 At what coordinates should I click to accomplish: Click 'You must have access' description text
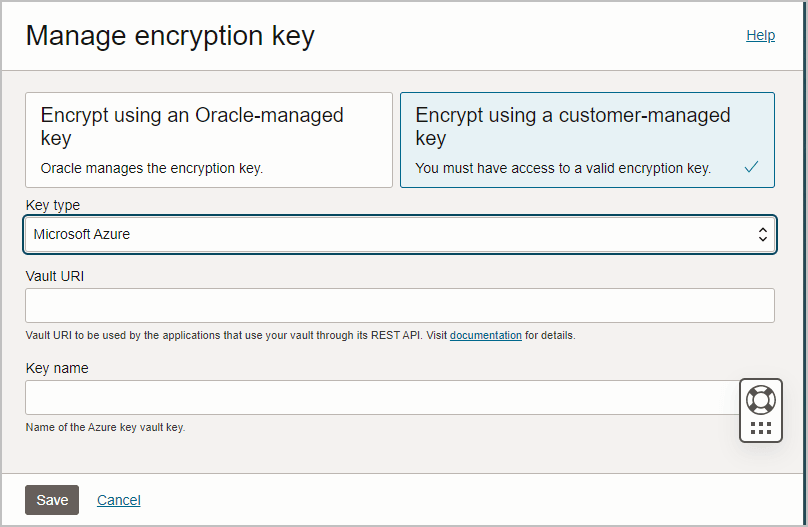(x=562, y=168)
